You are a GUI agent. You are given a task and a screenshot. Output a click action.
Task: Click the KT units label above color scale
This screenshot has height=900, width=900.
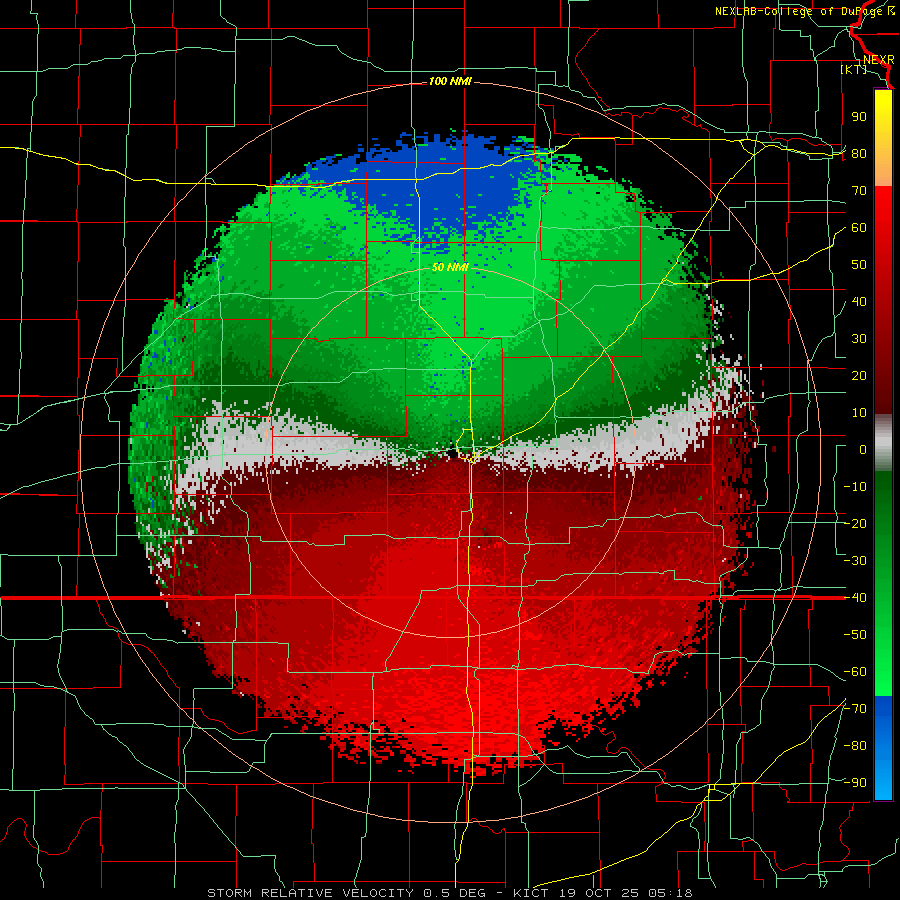coord(853,69)
